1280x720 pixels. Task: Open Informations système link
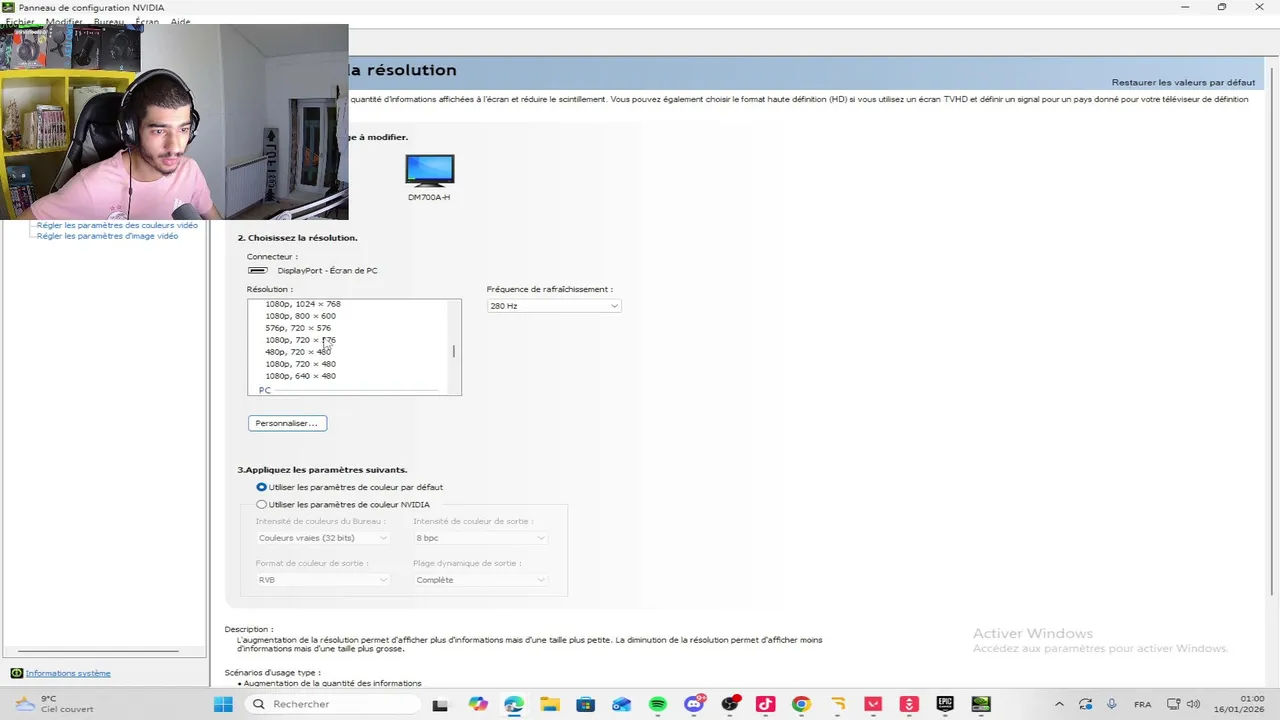click(68, 673)
